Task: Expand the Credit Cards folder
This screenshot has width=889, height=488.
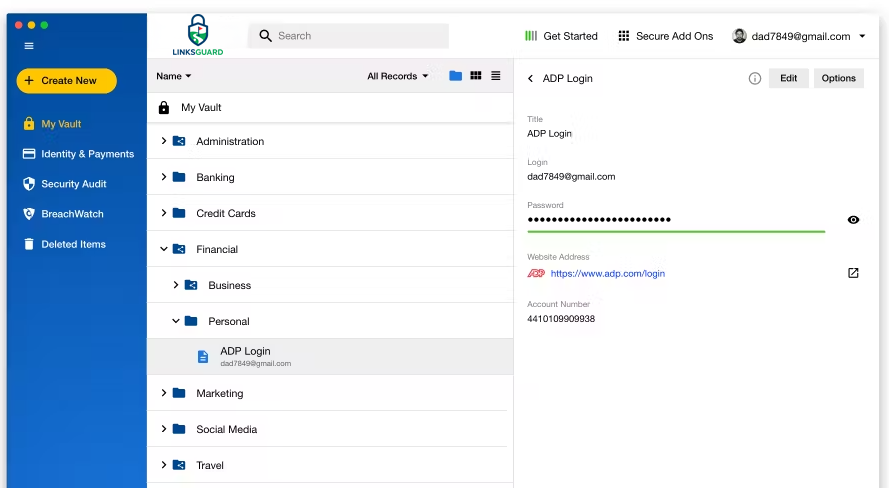Action: coord(164,213)
